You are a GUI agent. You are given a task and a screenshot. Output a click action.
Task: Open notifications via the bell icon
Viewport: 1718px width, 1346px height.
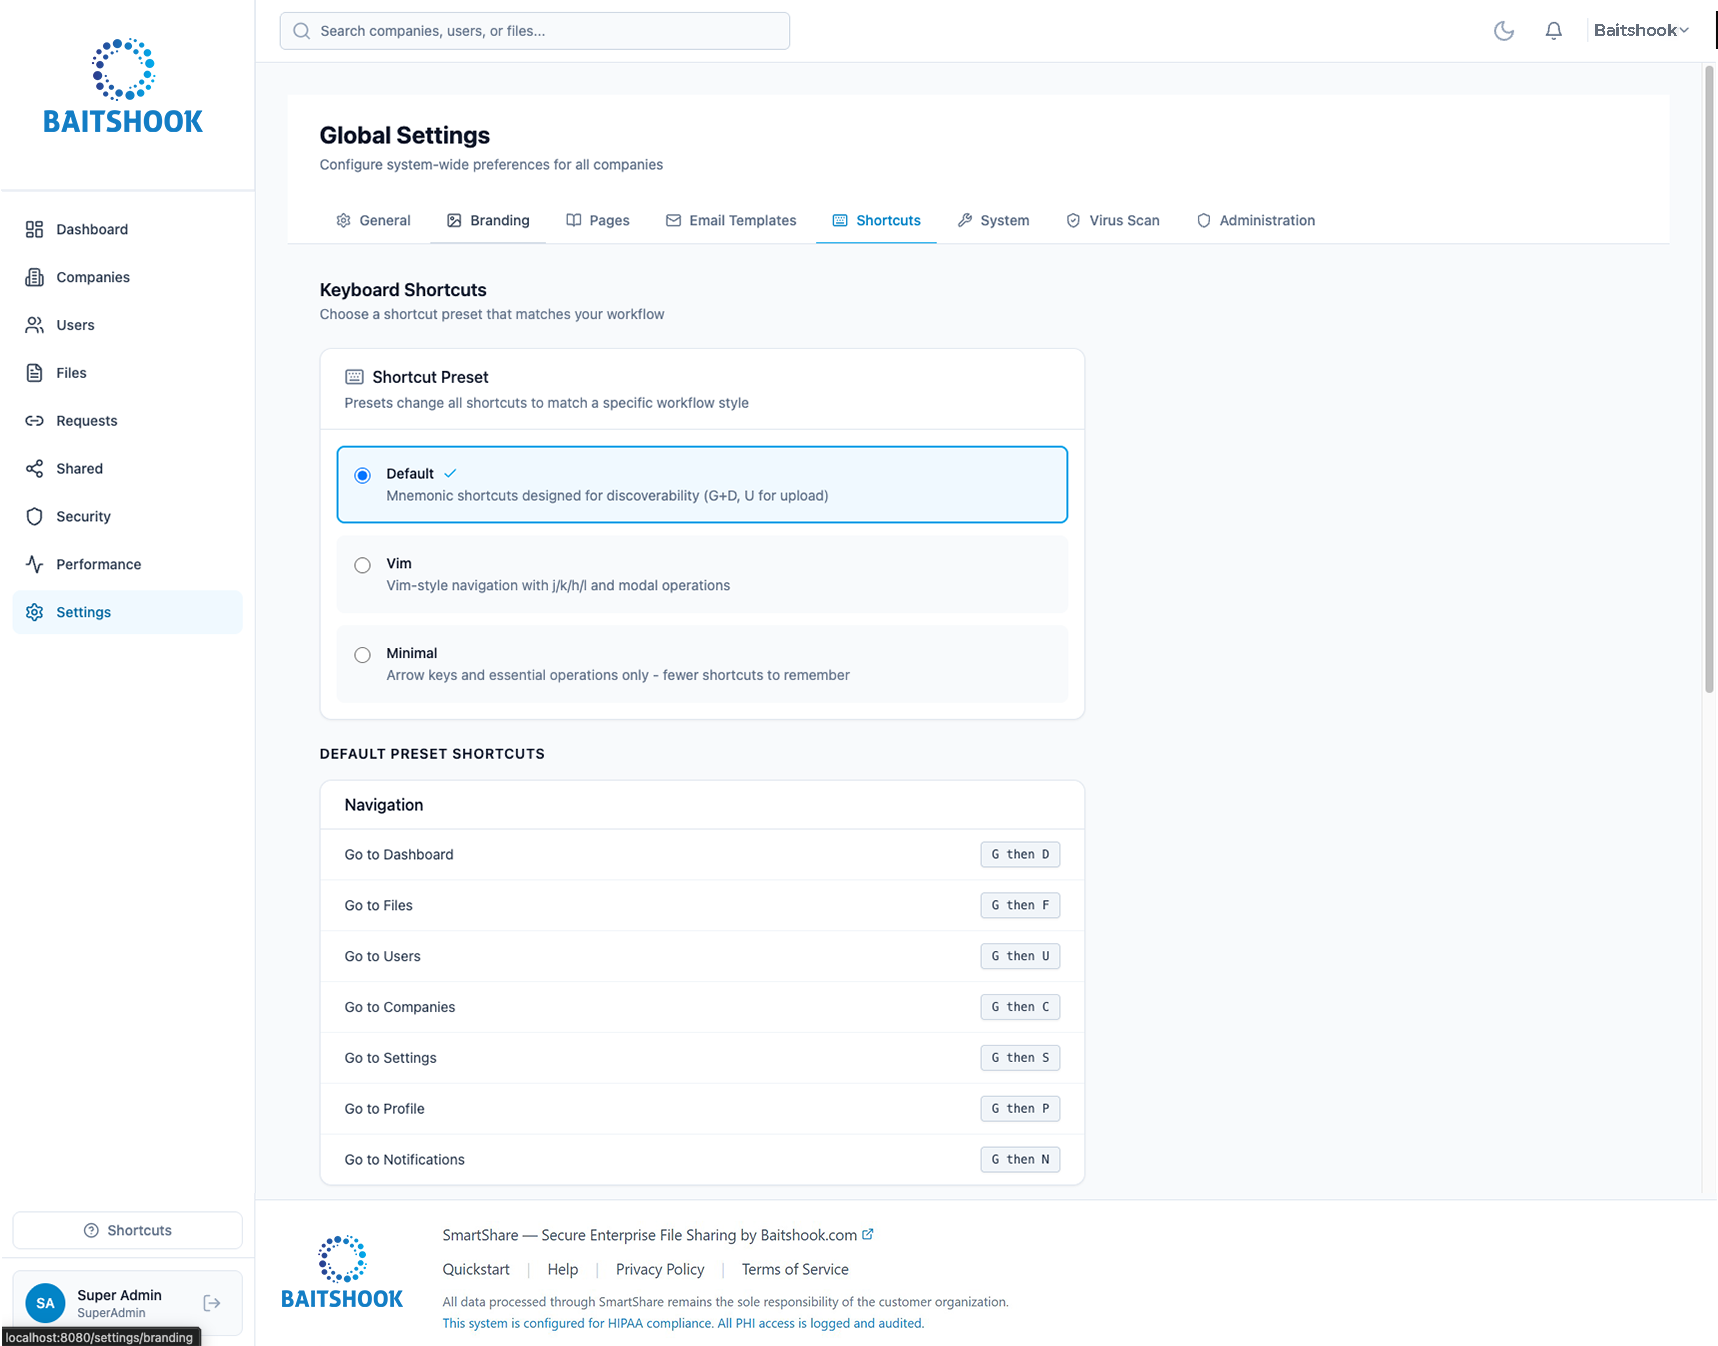[1553, 31]
